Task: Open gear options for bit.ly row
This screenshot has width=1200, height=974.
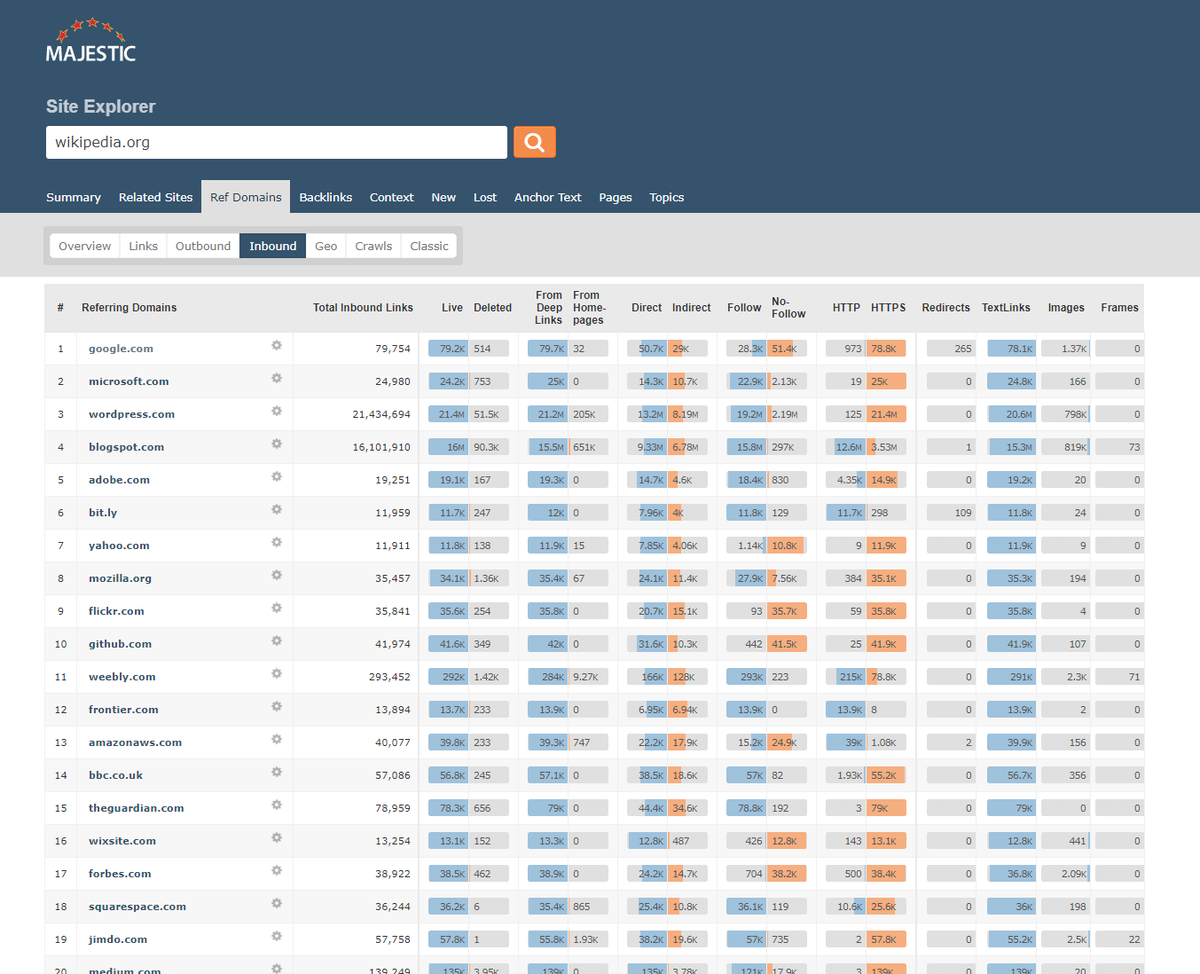Action: (277, 510)
